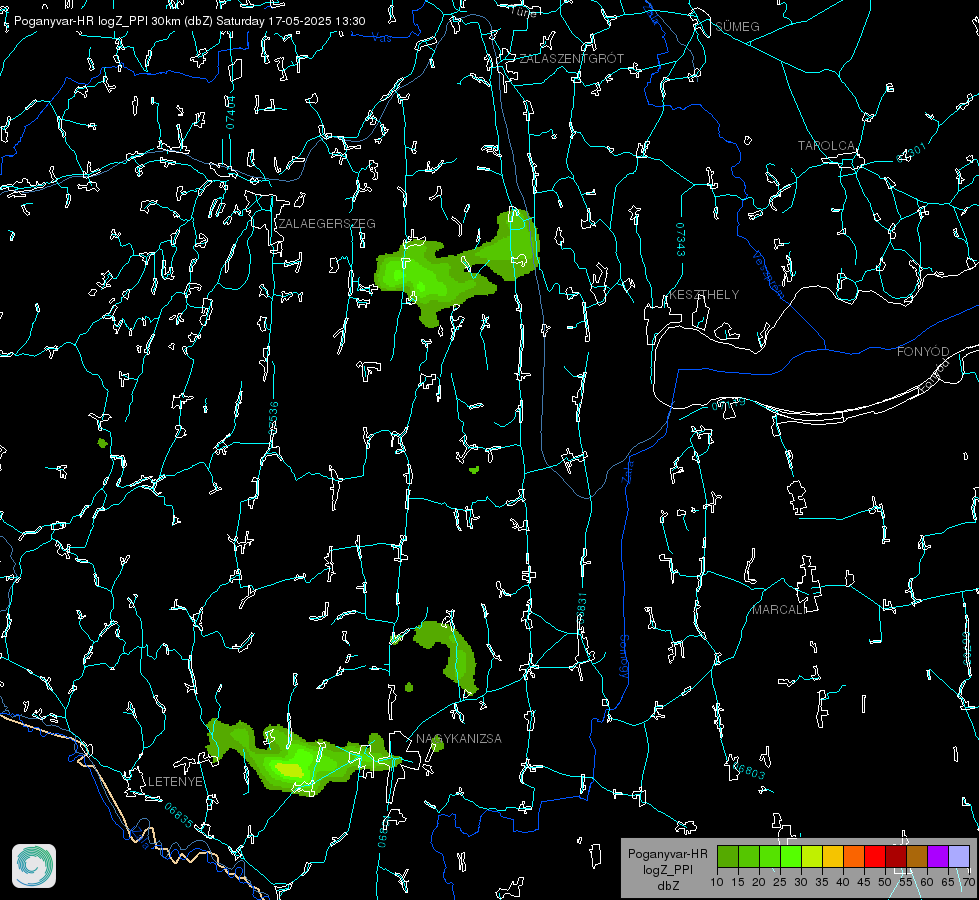
Task: Pick the 15–20 dBZ green legend swatch
Action: 749,856
